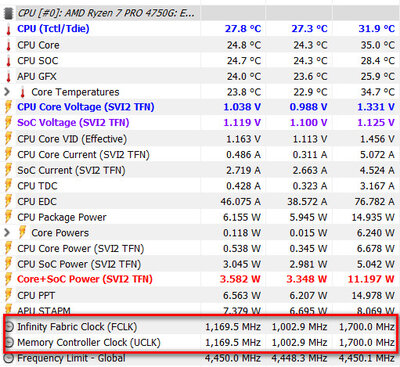This screenshot has width=400, height=367.
Task: Click the thermometer icon beside APU GFX
Action: [x=8, y=76]
